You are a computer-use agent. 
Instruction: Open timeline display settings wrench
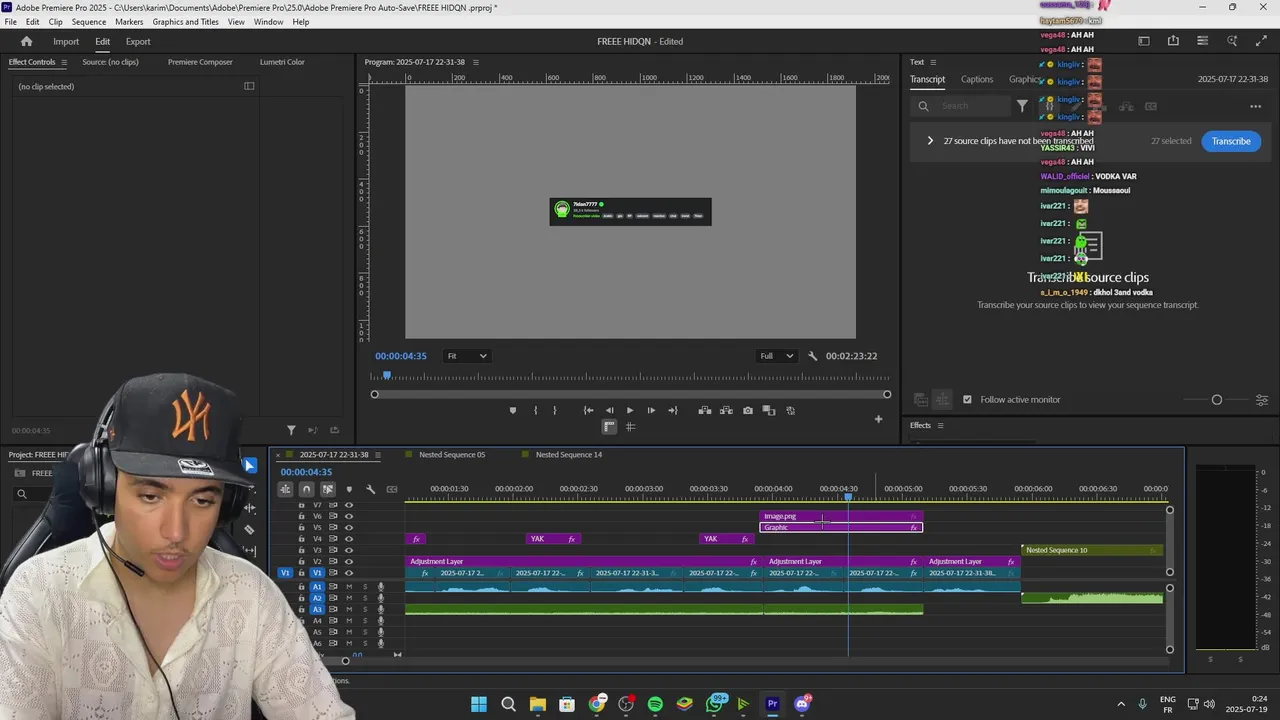tap(370, 489)
